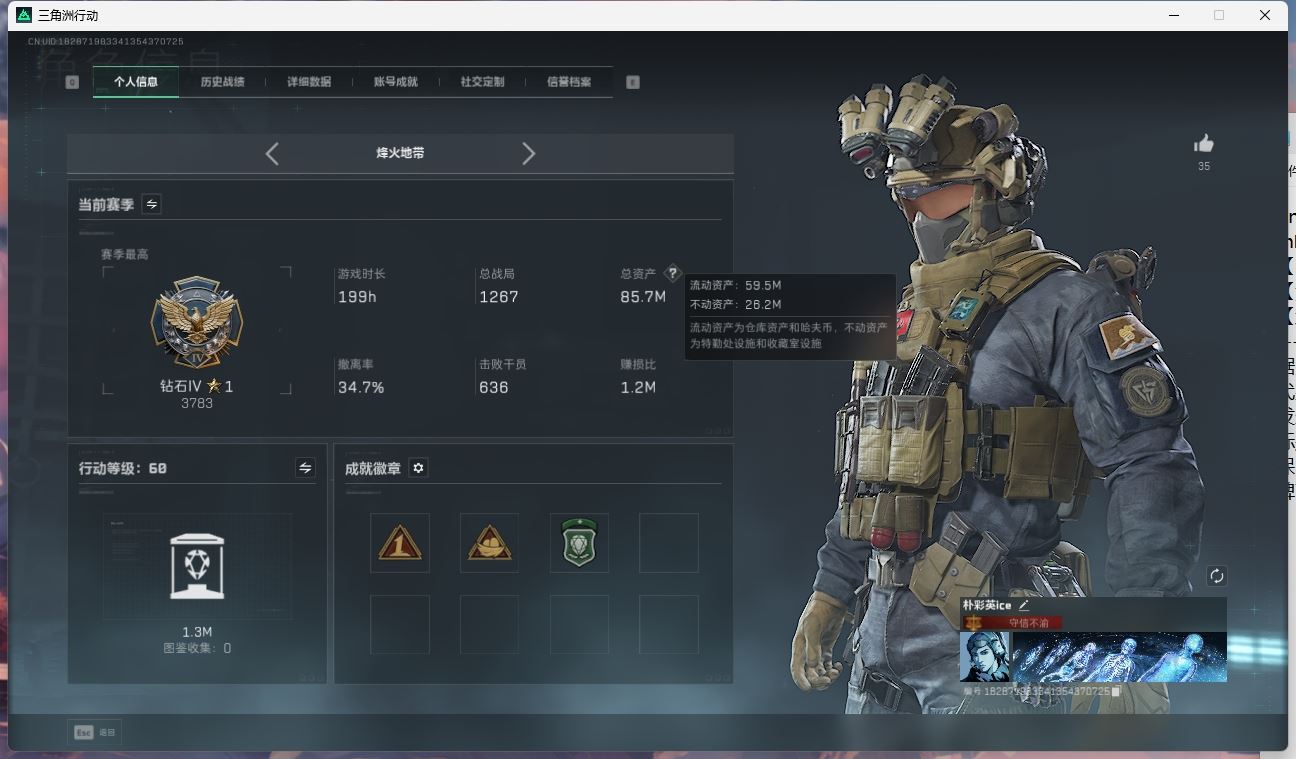This screenshot has width=1296, height=759.
Task: Click the rotate character icon
Action: pos(1216,576)
